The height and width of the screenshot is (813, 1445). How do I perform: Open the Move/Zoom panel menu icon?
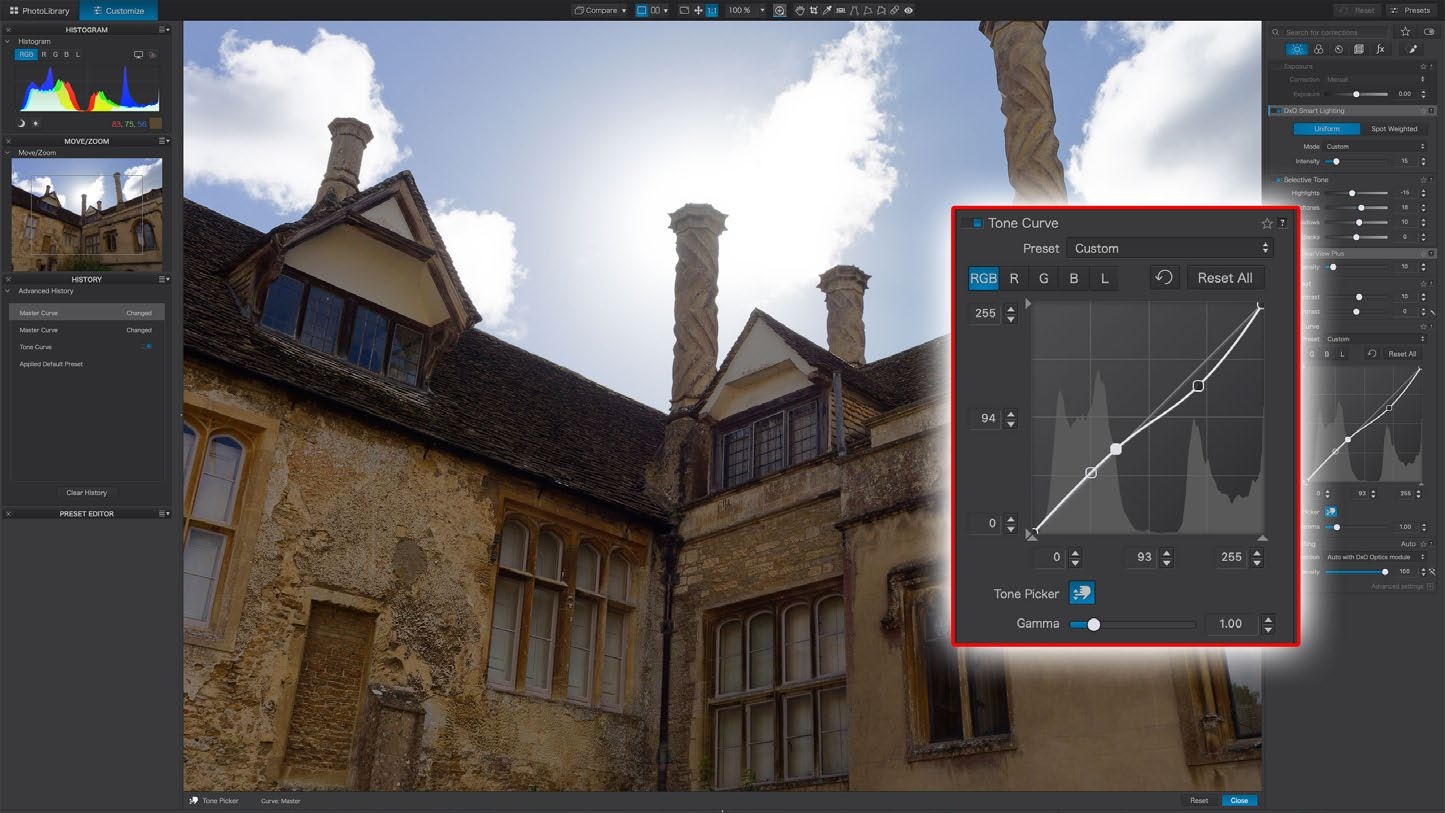164,141
